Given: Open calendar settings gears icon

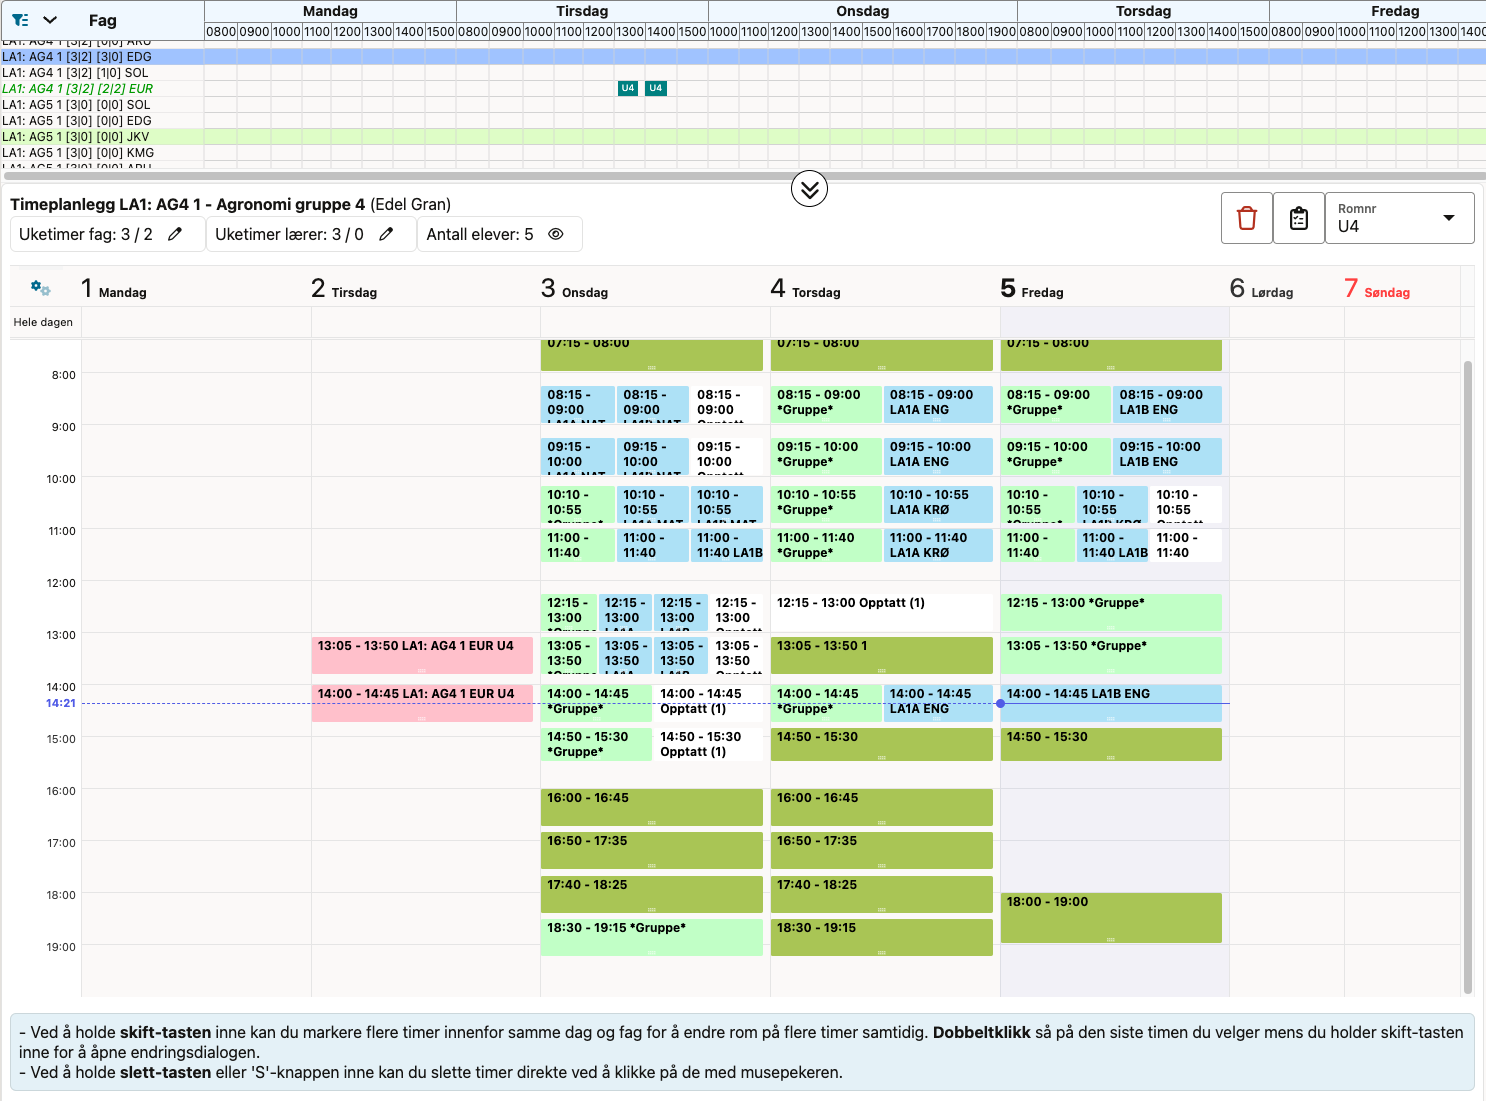Looking at the screenshot, I should click(40, 288).
